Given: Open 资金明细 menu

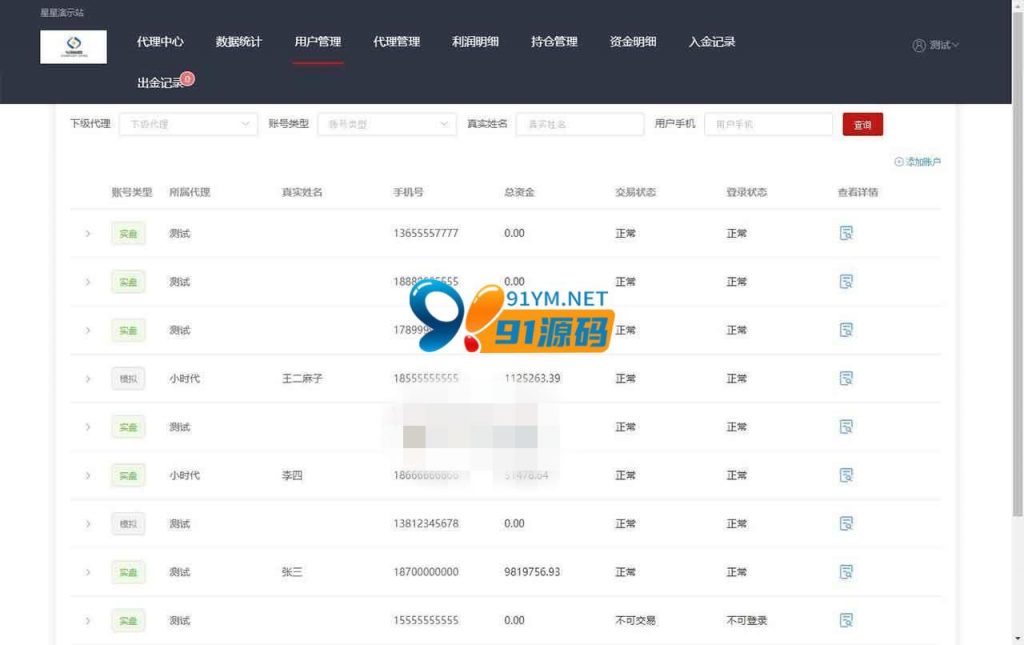Looking at the screenshot, I should tap(633, 42).
